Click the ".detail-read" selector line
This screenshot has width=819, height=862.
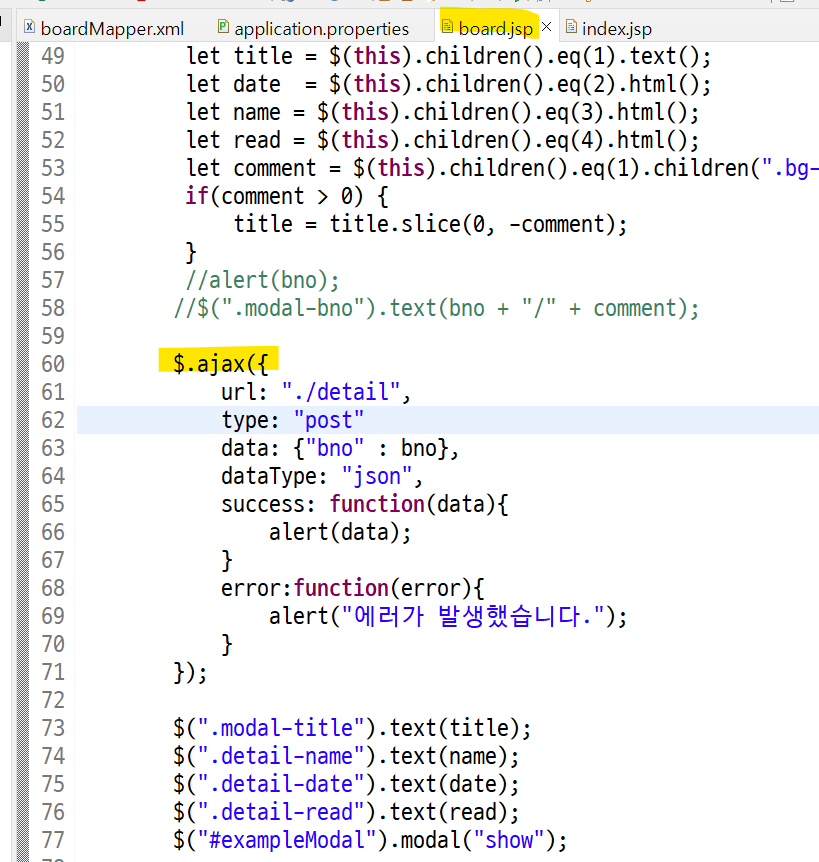(x=346, y=813)
